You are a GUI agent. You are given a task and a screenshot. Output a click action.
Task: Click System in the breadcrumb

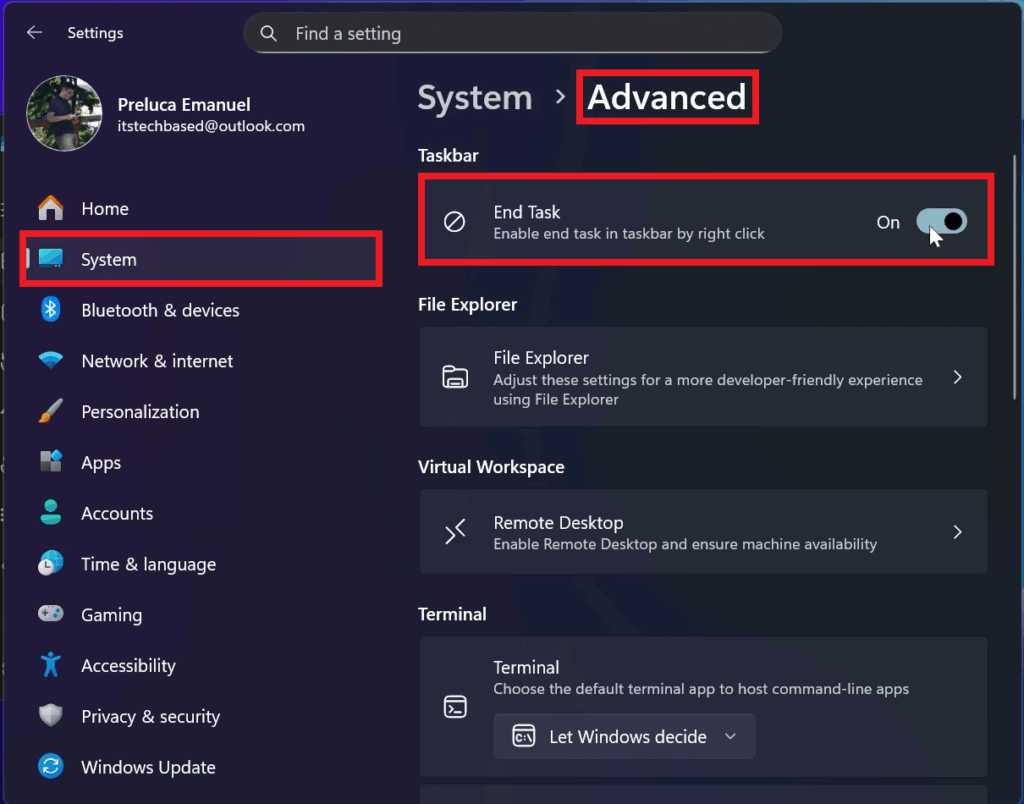click(474, 98)
